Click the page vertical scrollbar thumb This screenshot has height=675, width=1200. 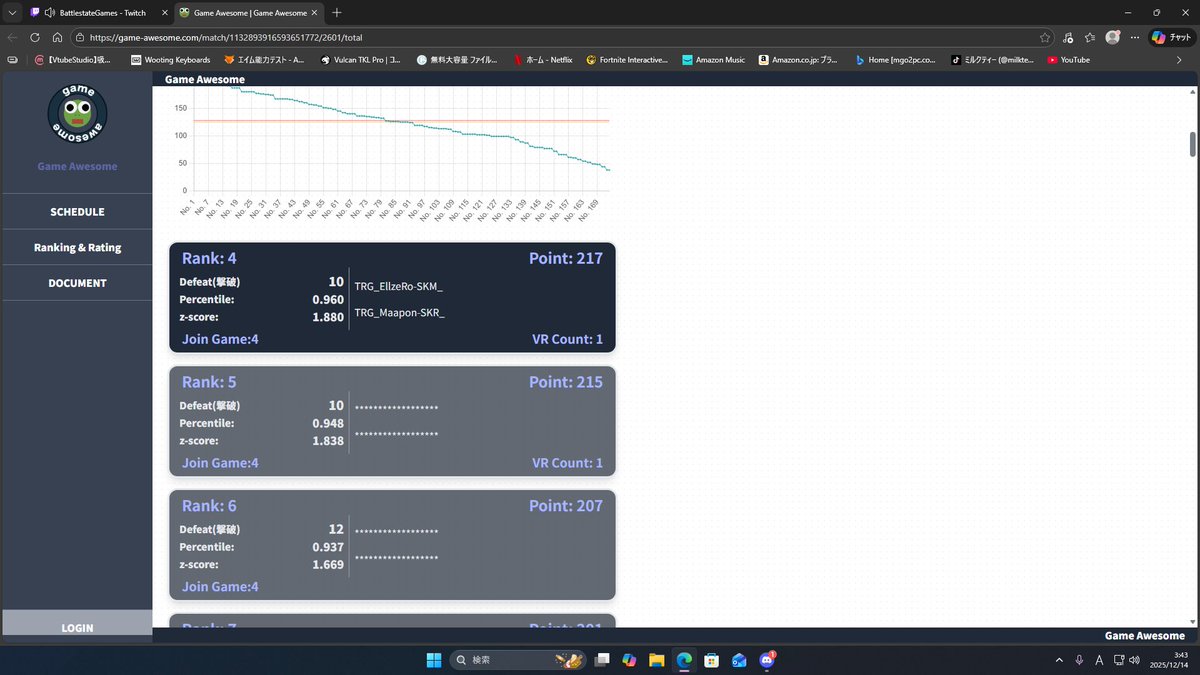point(1192,144)
